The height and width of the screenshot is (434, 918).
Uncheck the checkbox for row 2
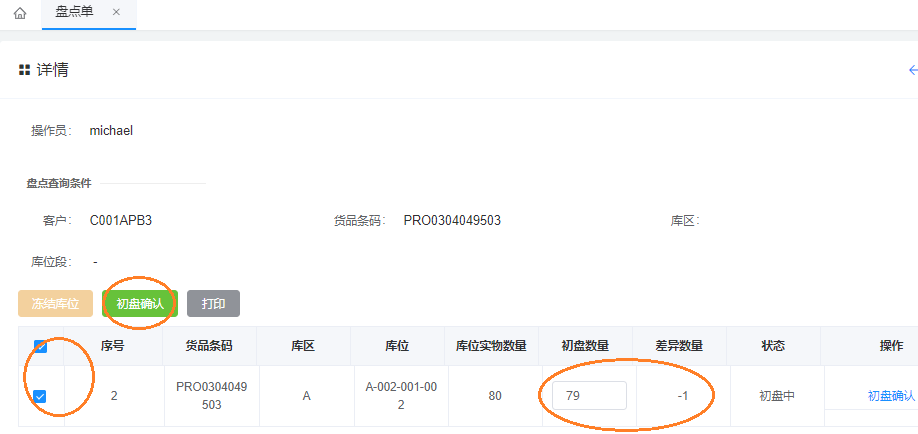click(40, 396)
